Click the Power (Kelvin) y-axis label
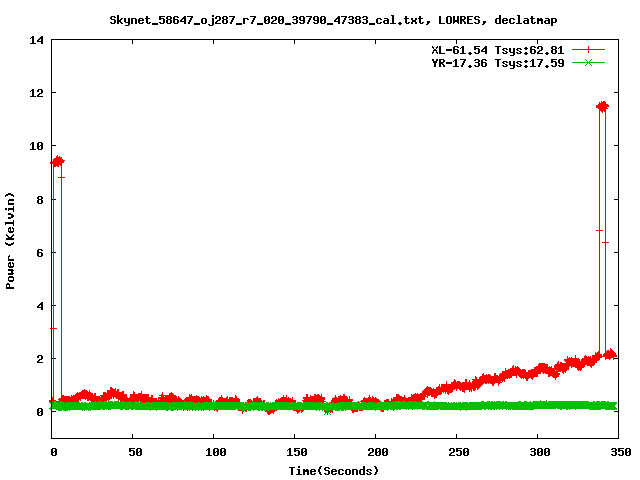This screenshot has width=640, height=480. point(10,241)
